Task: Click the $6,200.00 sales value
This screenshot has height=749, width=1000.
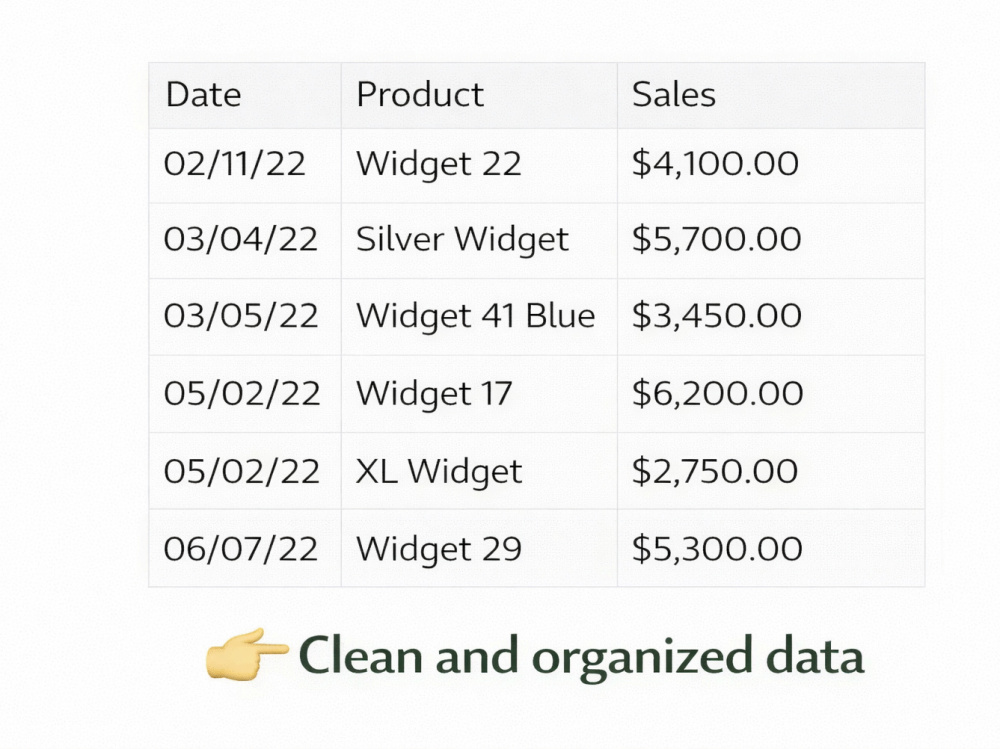Action: coord(717,393)
